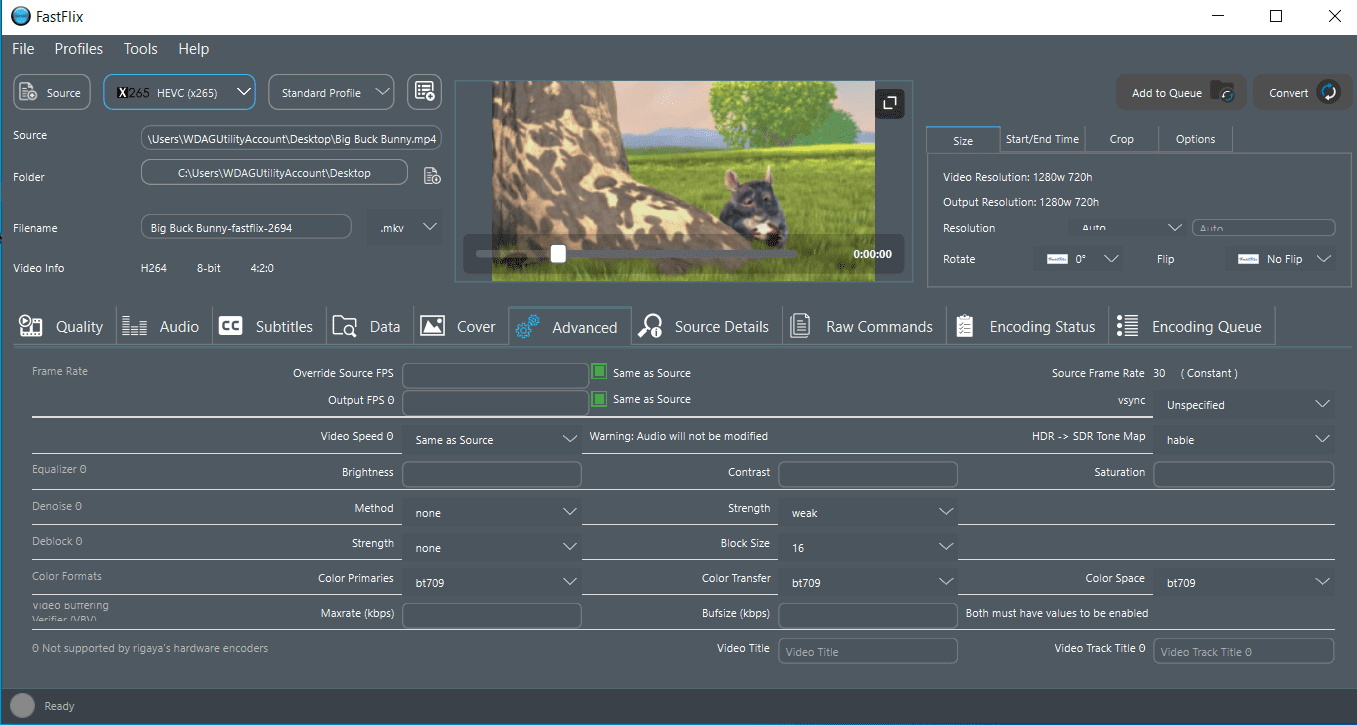This screenshot has width=1357, height=725.
Task: Open the vsync Unspecified dropdown
Action: click(x=1243, y=405)
